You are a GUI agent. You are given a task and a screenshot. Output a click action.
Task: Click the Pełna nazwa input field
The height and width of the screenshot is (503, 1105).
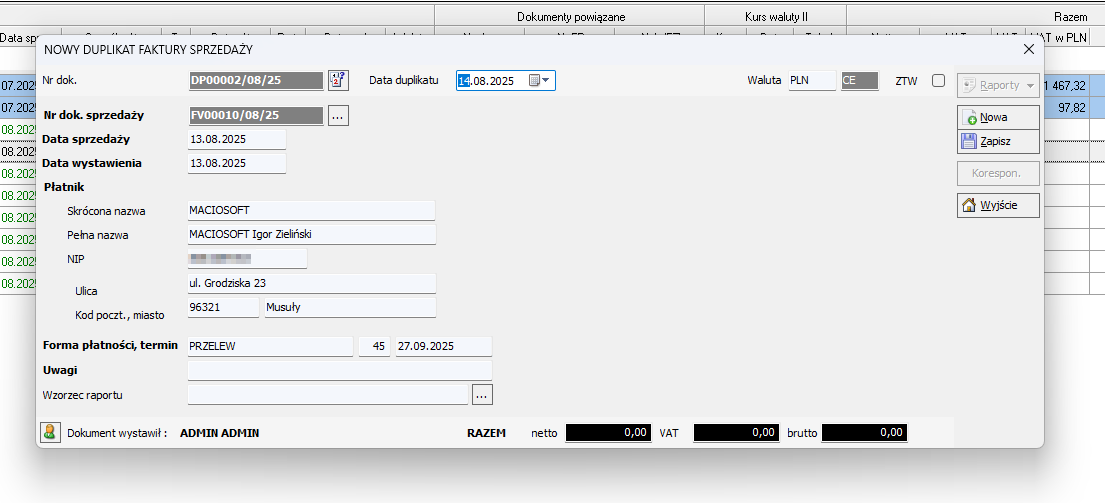point(311,234)
